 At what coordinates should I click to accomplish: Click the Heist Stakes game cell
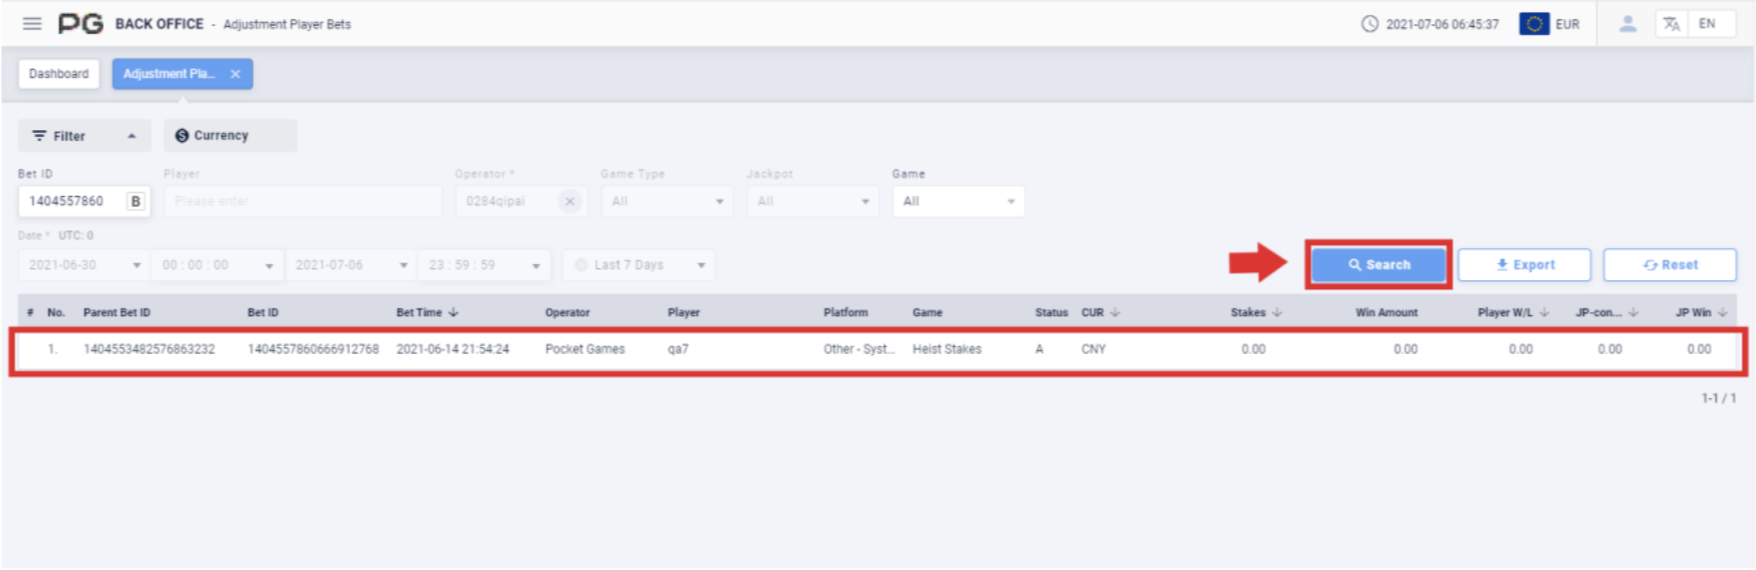point(947,349)
